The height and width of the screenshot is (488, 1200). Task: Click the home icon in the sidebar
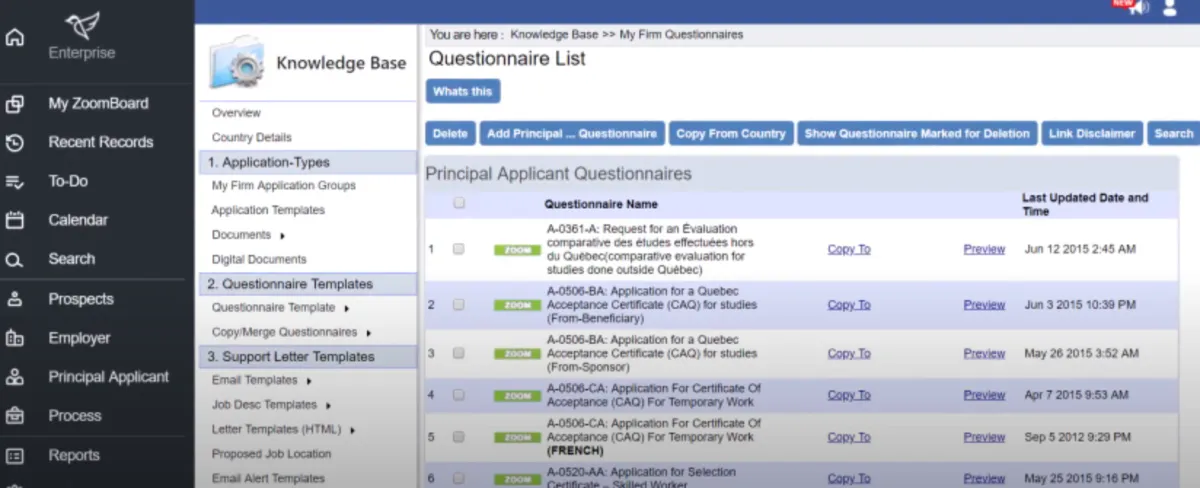[x=14, y=39]
